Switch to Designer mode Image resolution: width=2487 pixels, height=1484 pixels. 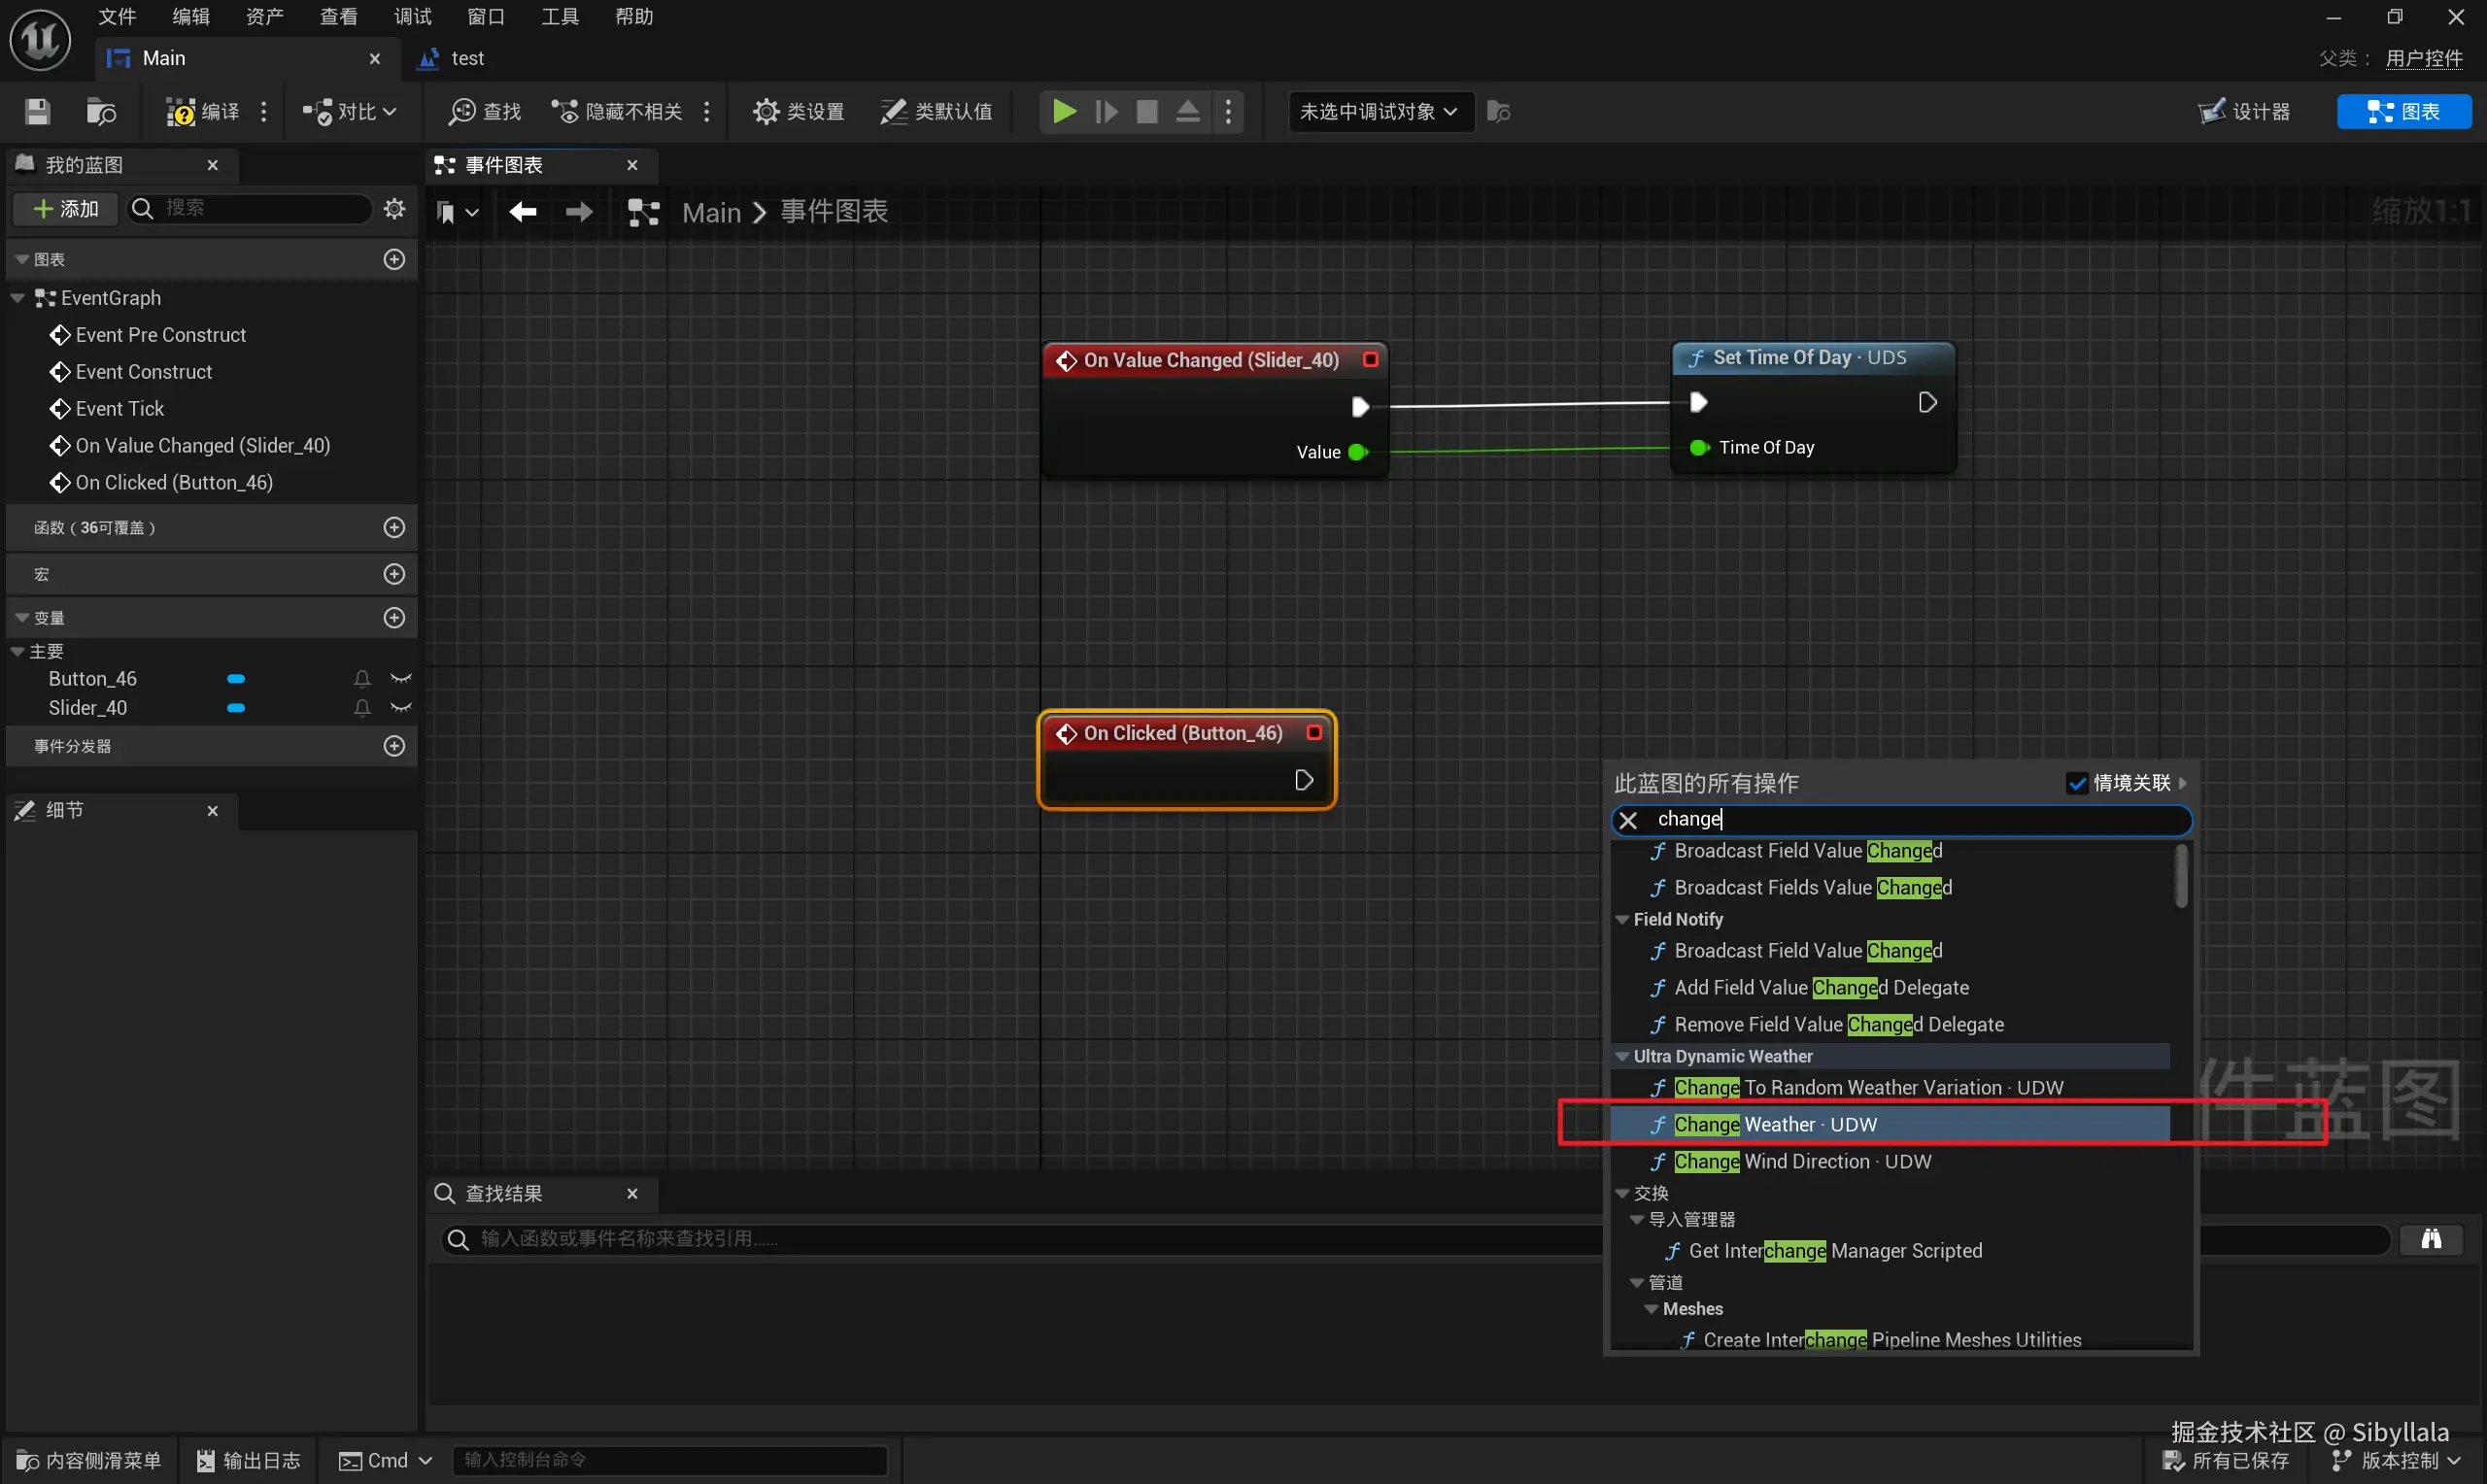coord(2244,111)
